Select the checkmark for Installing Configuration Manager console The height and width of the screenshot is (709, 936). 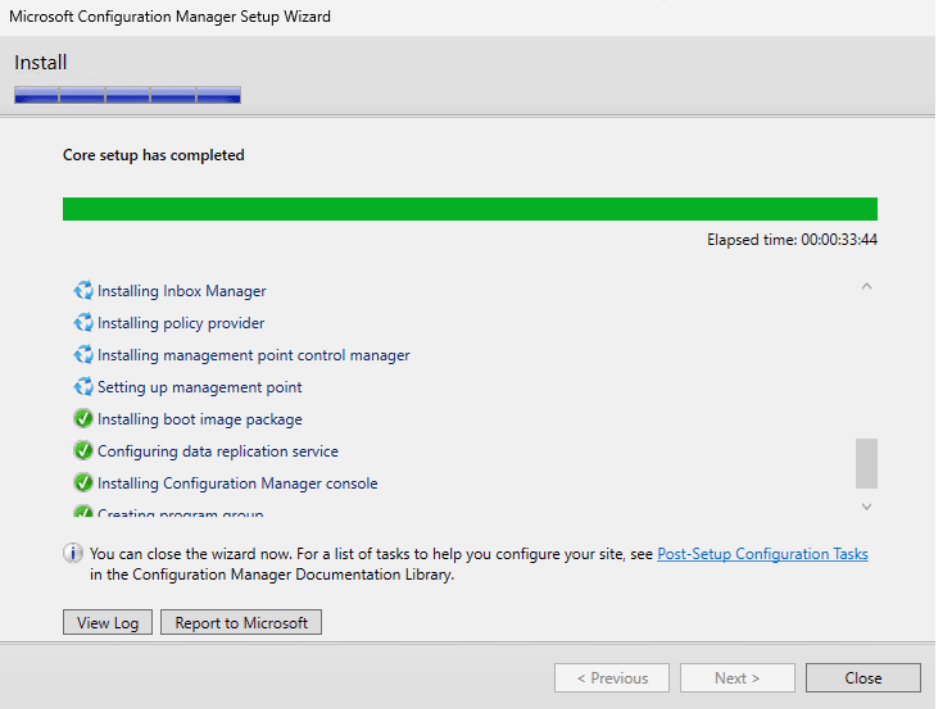point(85,482)
